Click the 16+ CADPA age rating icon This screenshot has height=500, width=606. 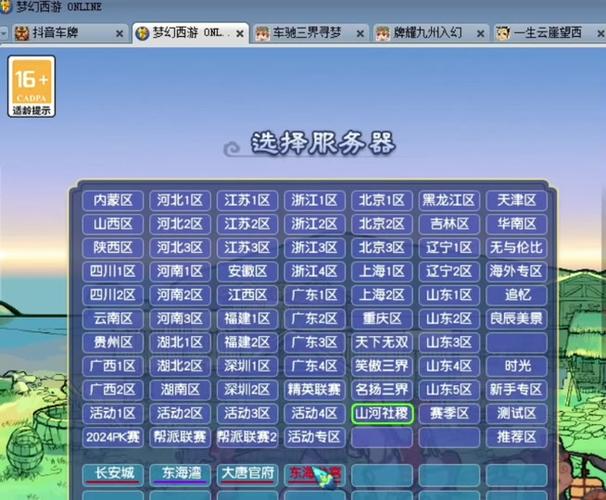pos(31,86)
